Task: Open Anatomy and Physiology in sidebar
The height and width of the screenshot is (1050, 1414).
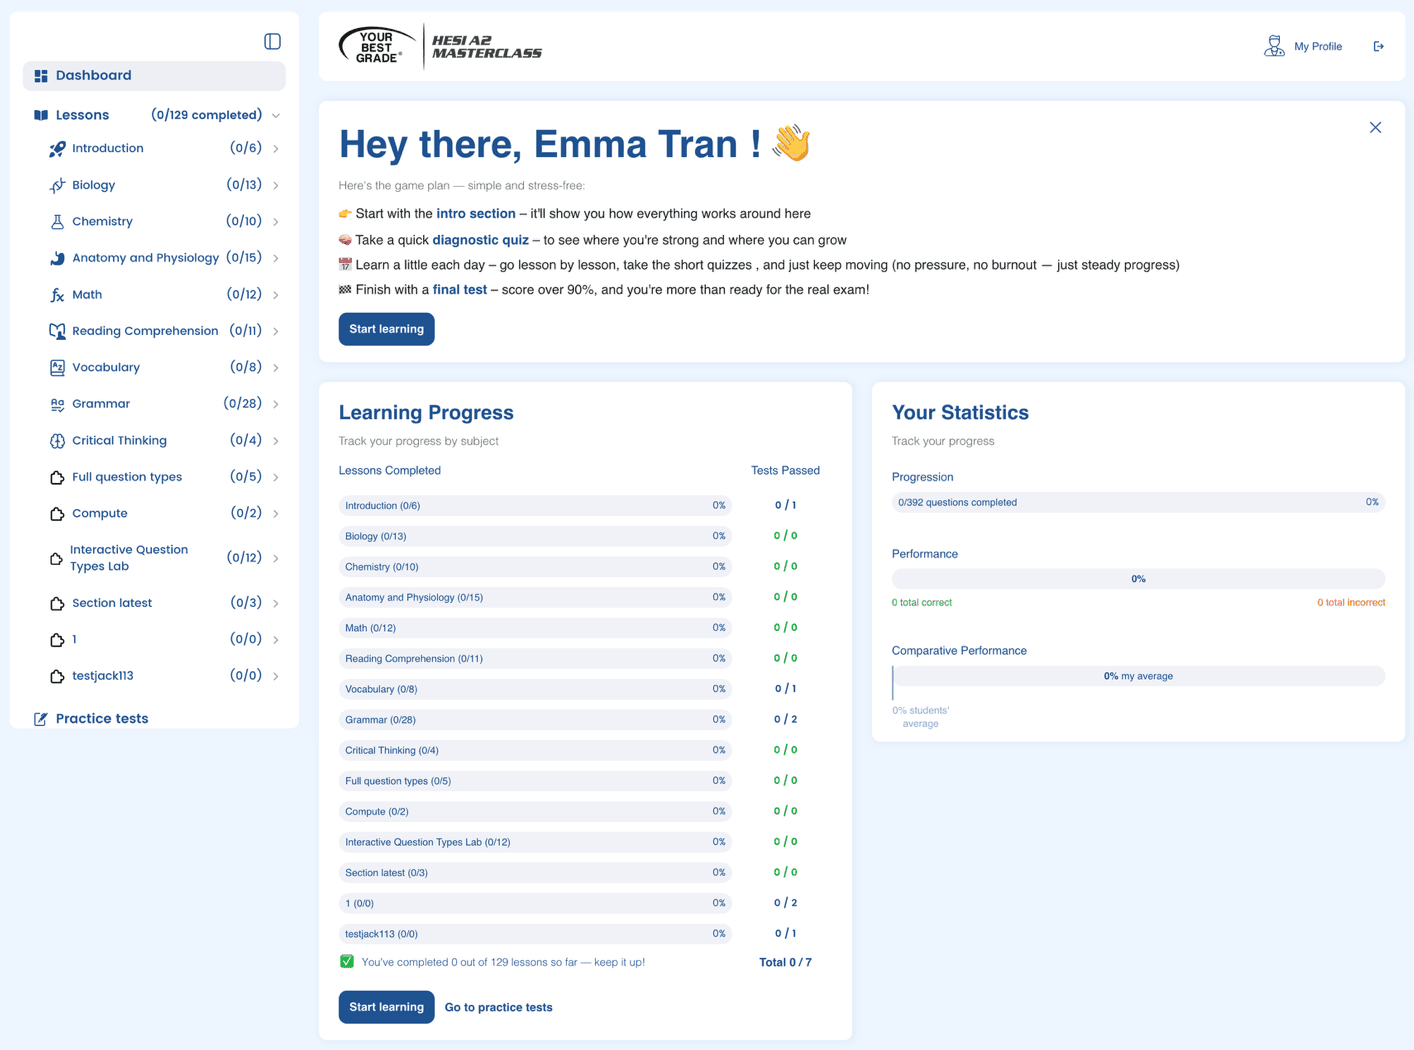Action: [145, 258]
